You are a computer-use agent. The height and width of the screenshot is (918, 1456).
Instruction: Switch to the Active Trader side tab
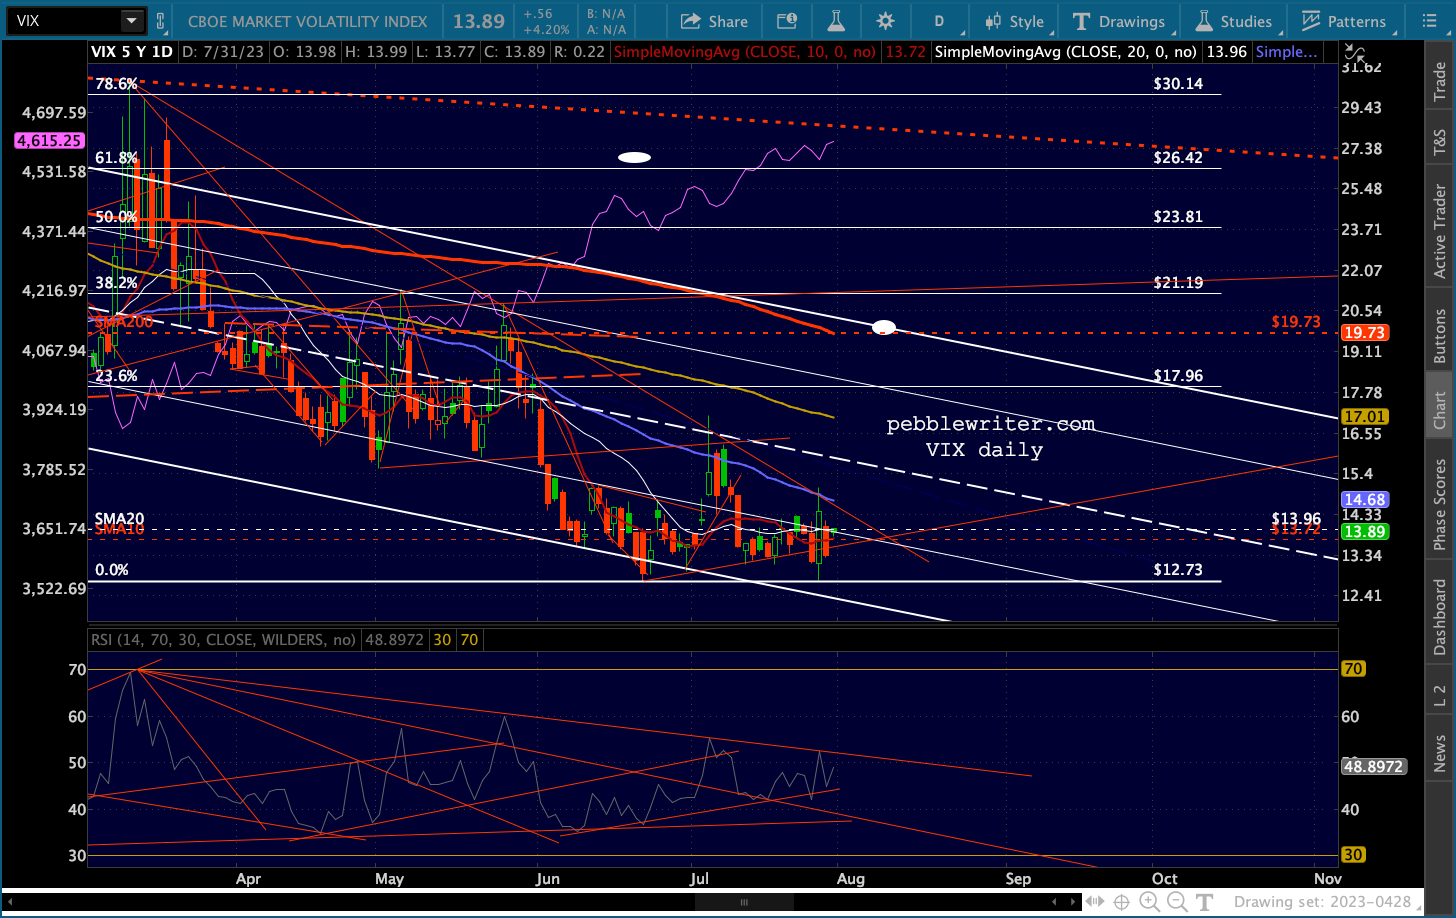(x=1440, y=231)
